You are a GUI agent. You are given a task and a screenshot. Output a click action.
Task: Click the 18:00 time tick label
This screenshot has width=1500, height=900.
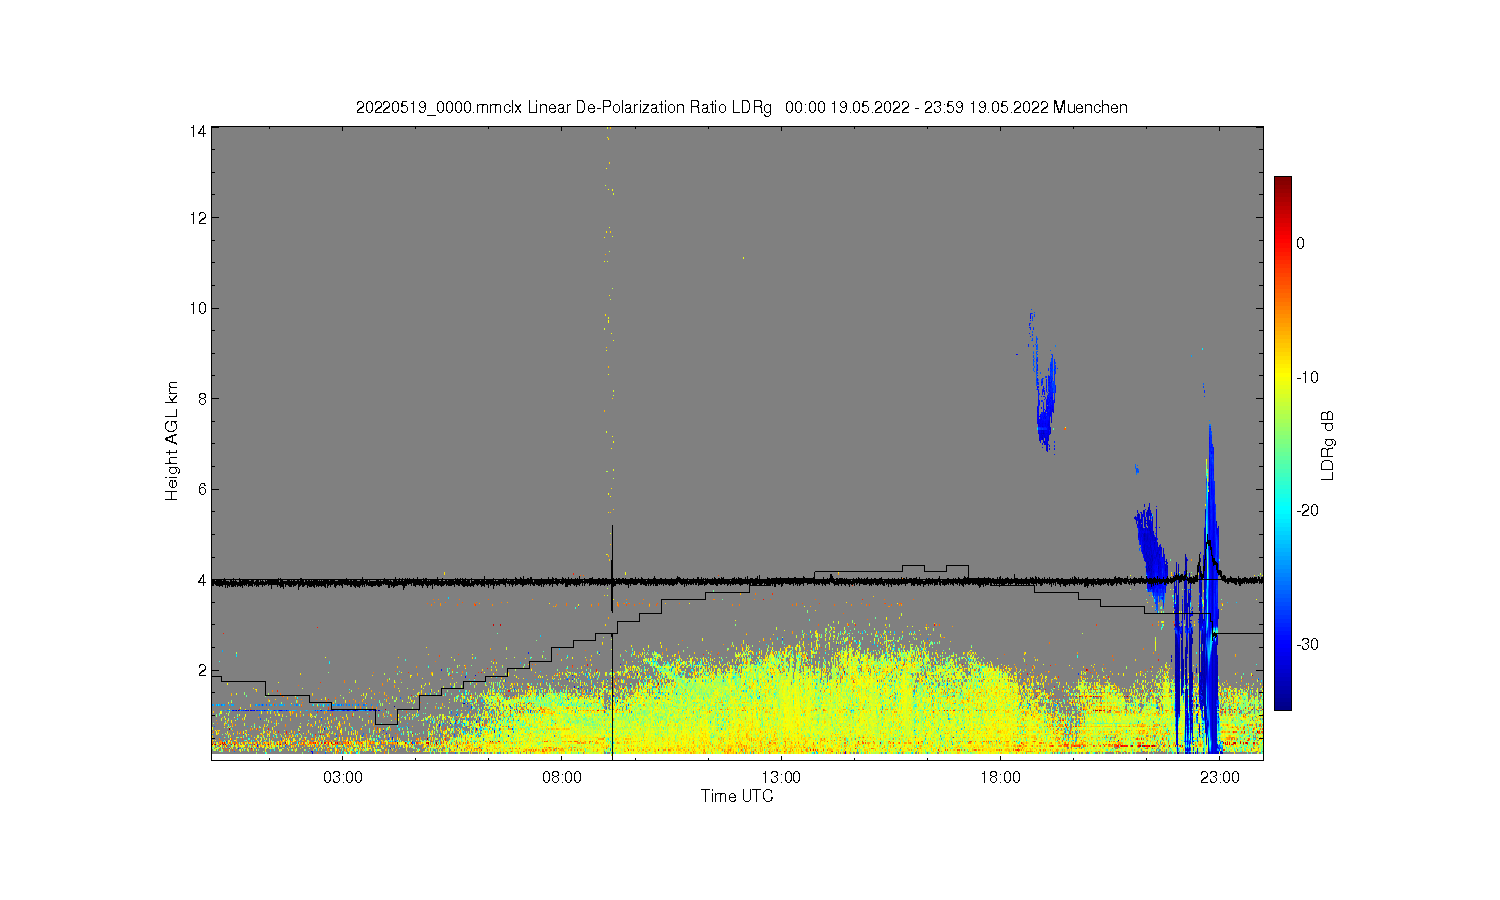pyautogui.click(x=1000, y=777)
